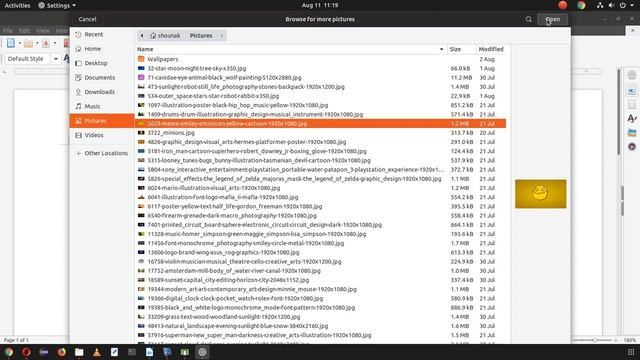Viewport: 640px width, 360px height.
Task: Select 13606-logo-brand-wing-asus_rog file
Action: [x=320, y=252]
